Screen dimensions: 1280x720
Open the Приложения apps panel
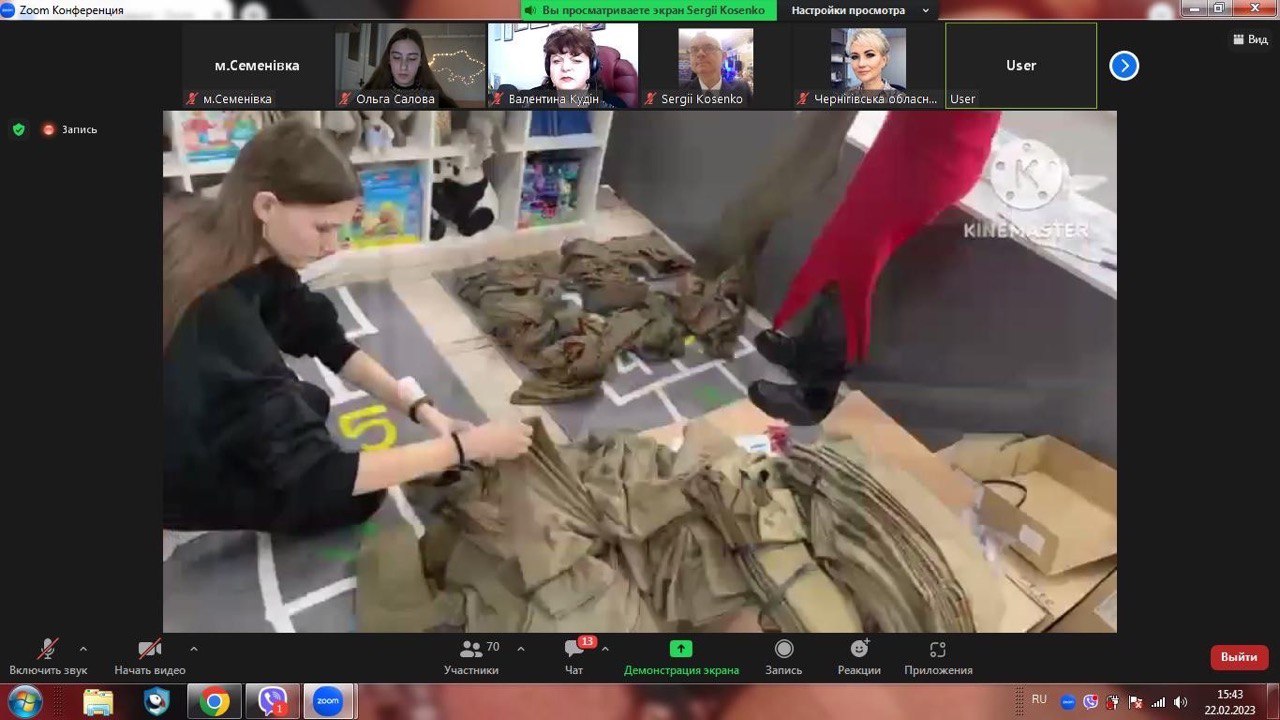pos(938,658)
